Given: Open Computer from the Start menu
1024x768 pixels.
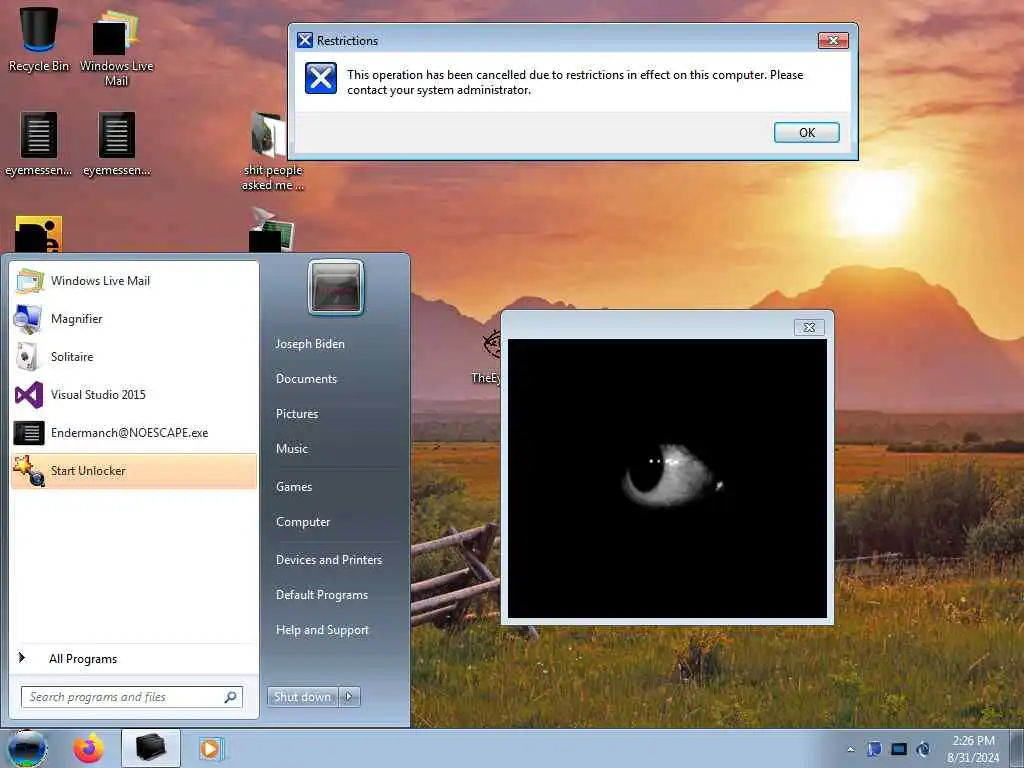Looking at the screenshot, I should point(303,522).
